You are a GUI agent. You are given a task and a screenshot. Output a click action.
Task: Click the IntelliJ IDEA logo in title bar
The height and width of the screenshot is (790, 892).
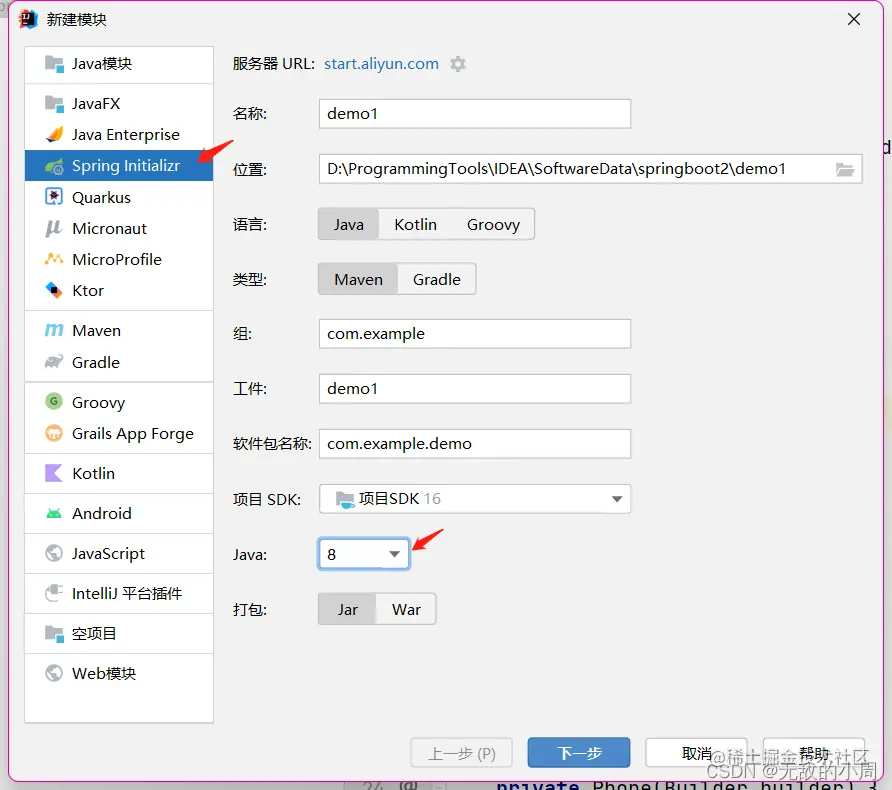[x=28, y=19]
